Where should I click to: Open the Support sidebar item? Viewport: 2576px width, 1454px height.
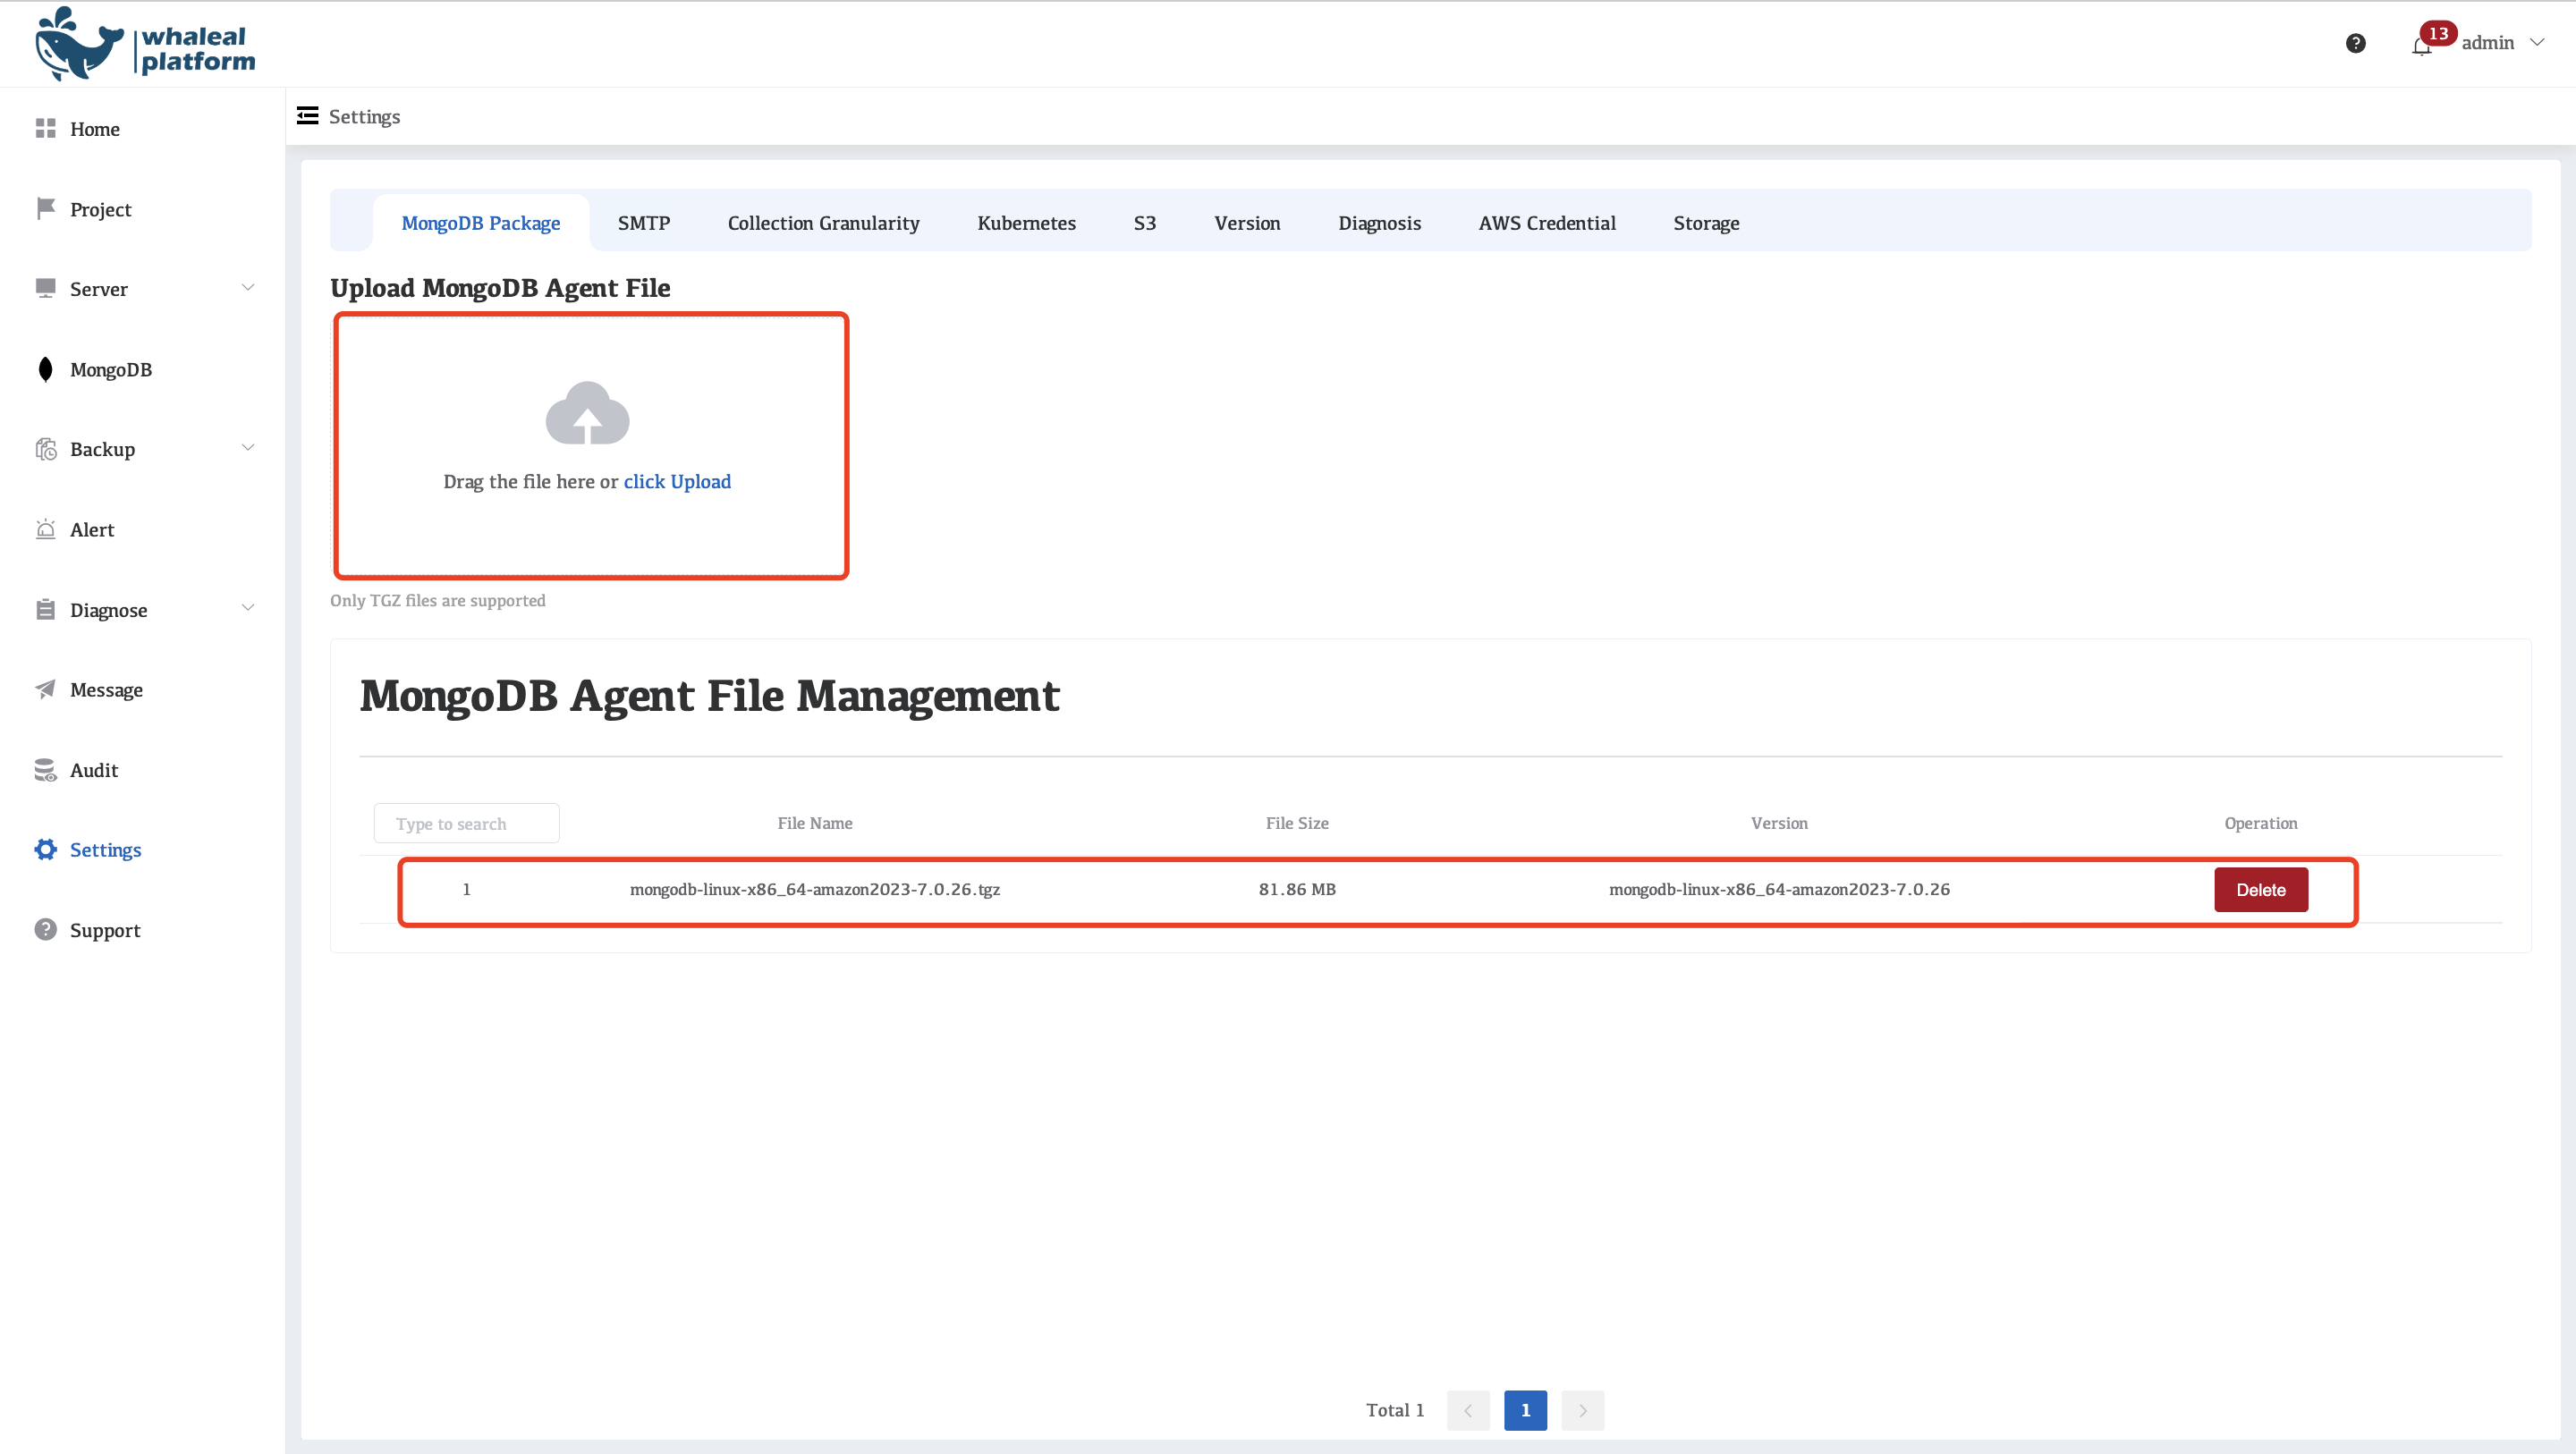coord(105,930)
